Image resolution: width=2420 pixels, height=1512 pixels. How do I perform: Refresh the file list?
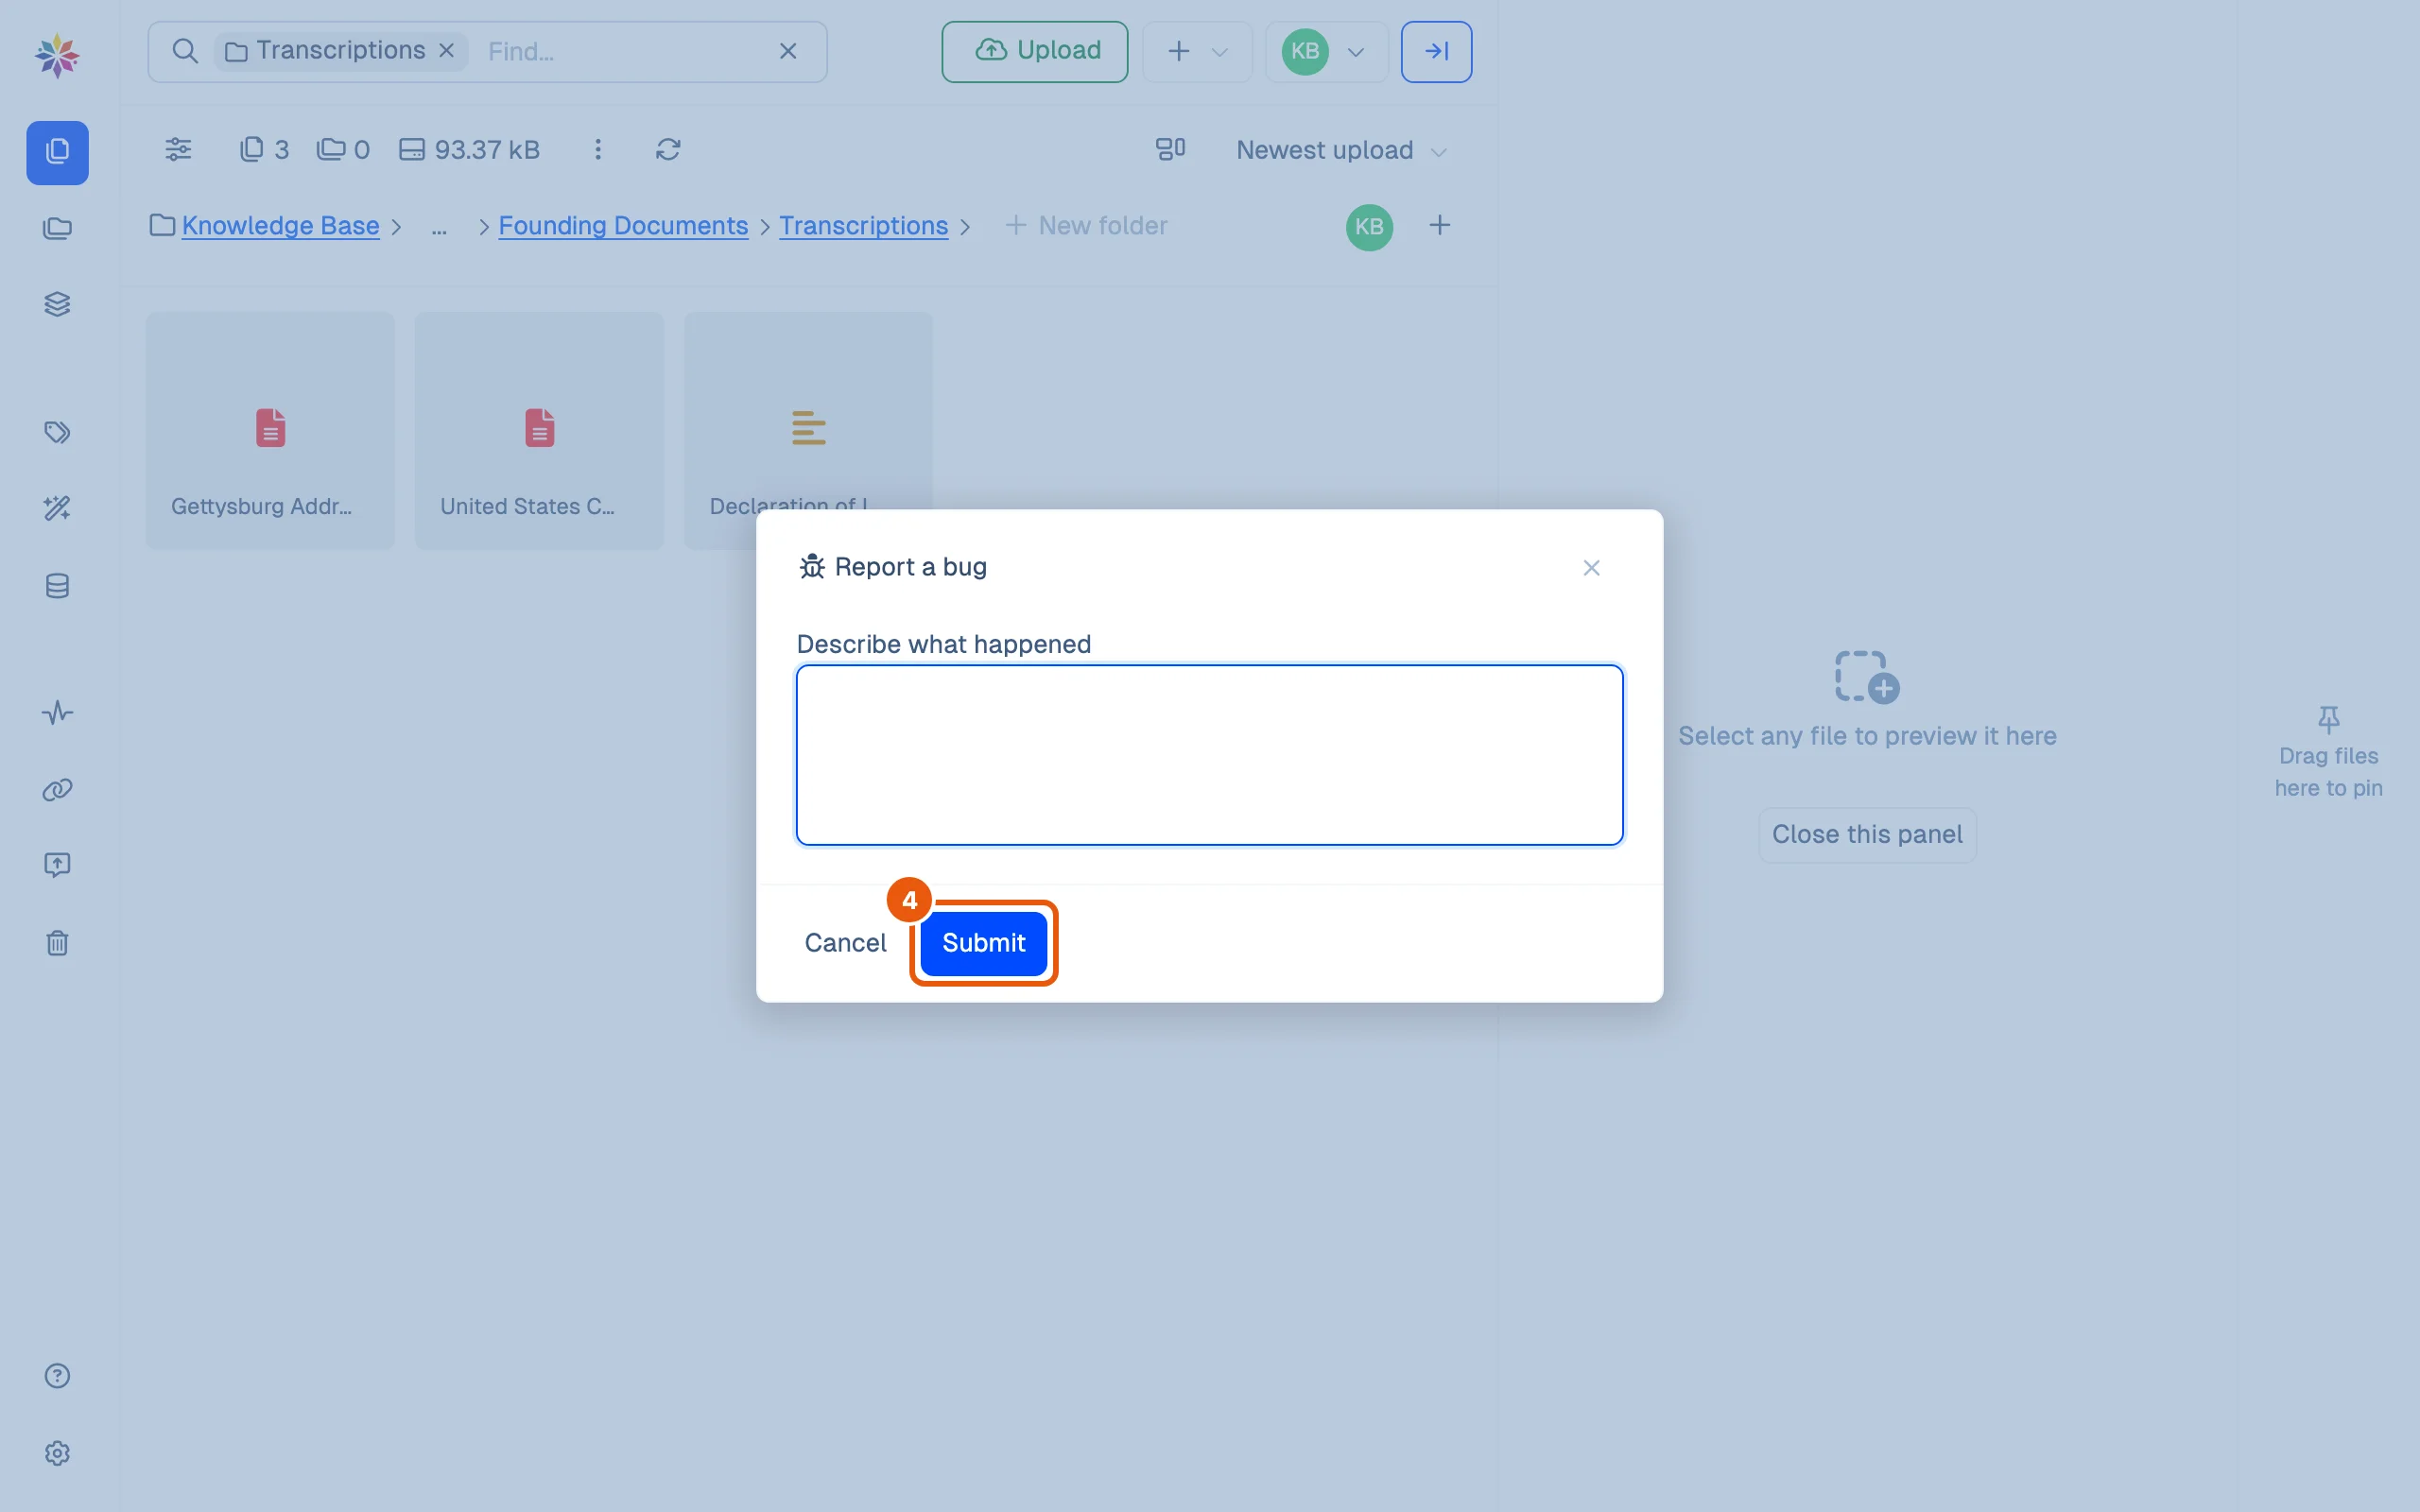(668, 149)
